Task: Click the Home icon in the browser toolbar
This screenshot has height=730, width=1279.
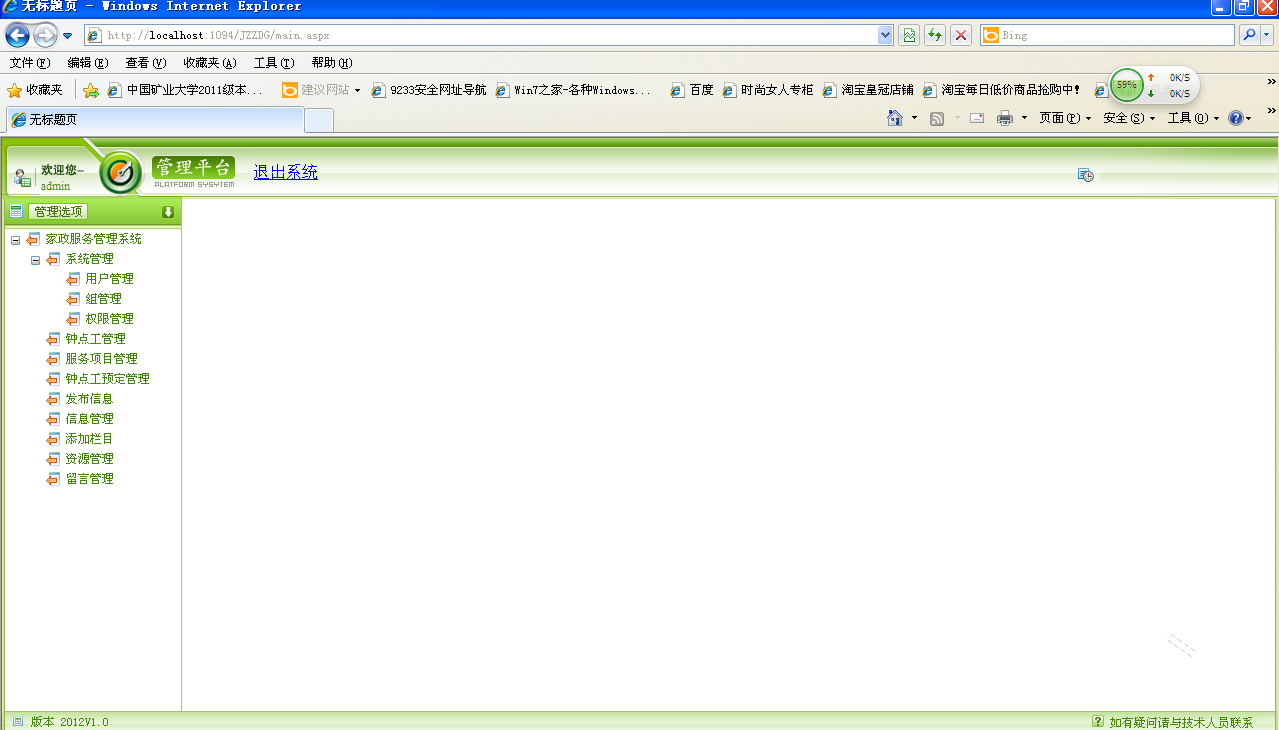Action: pos(893,117)
